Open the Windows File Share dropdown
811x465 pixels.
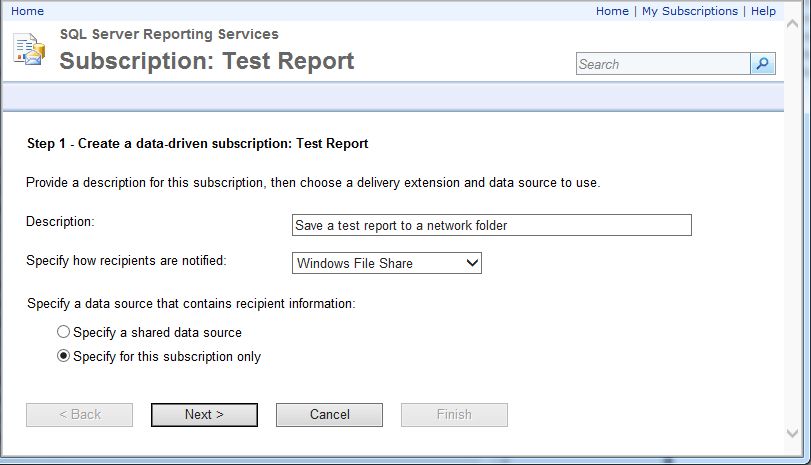[387, 263]
